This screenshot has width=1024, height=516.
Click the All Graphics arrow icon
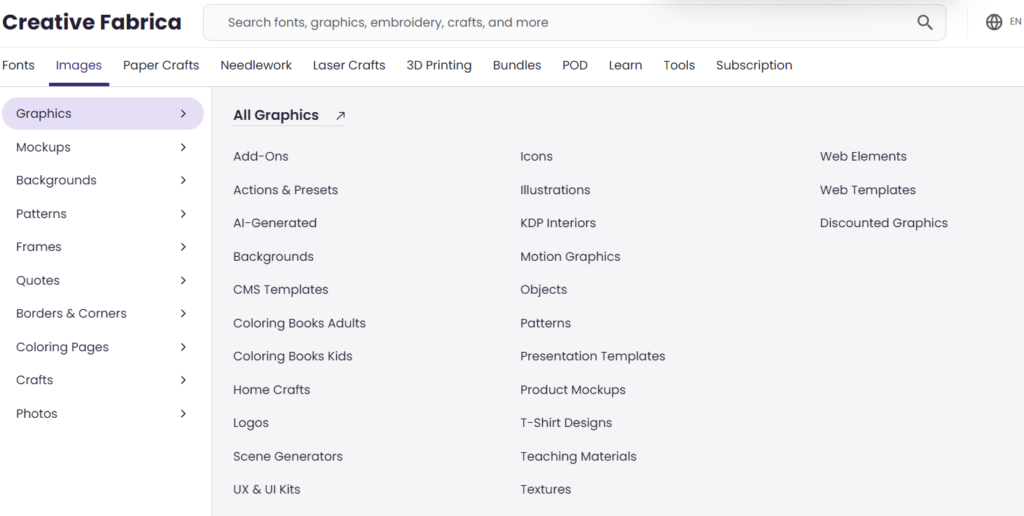coord(340,116)
